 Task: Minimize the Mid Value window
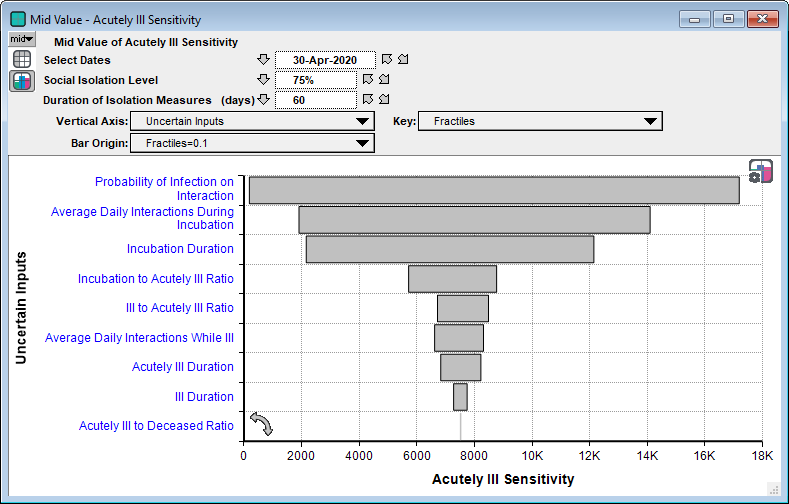tap(695, 19)
